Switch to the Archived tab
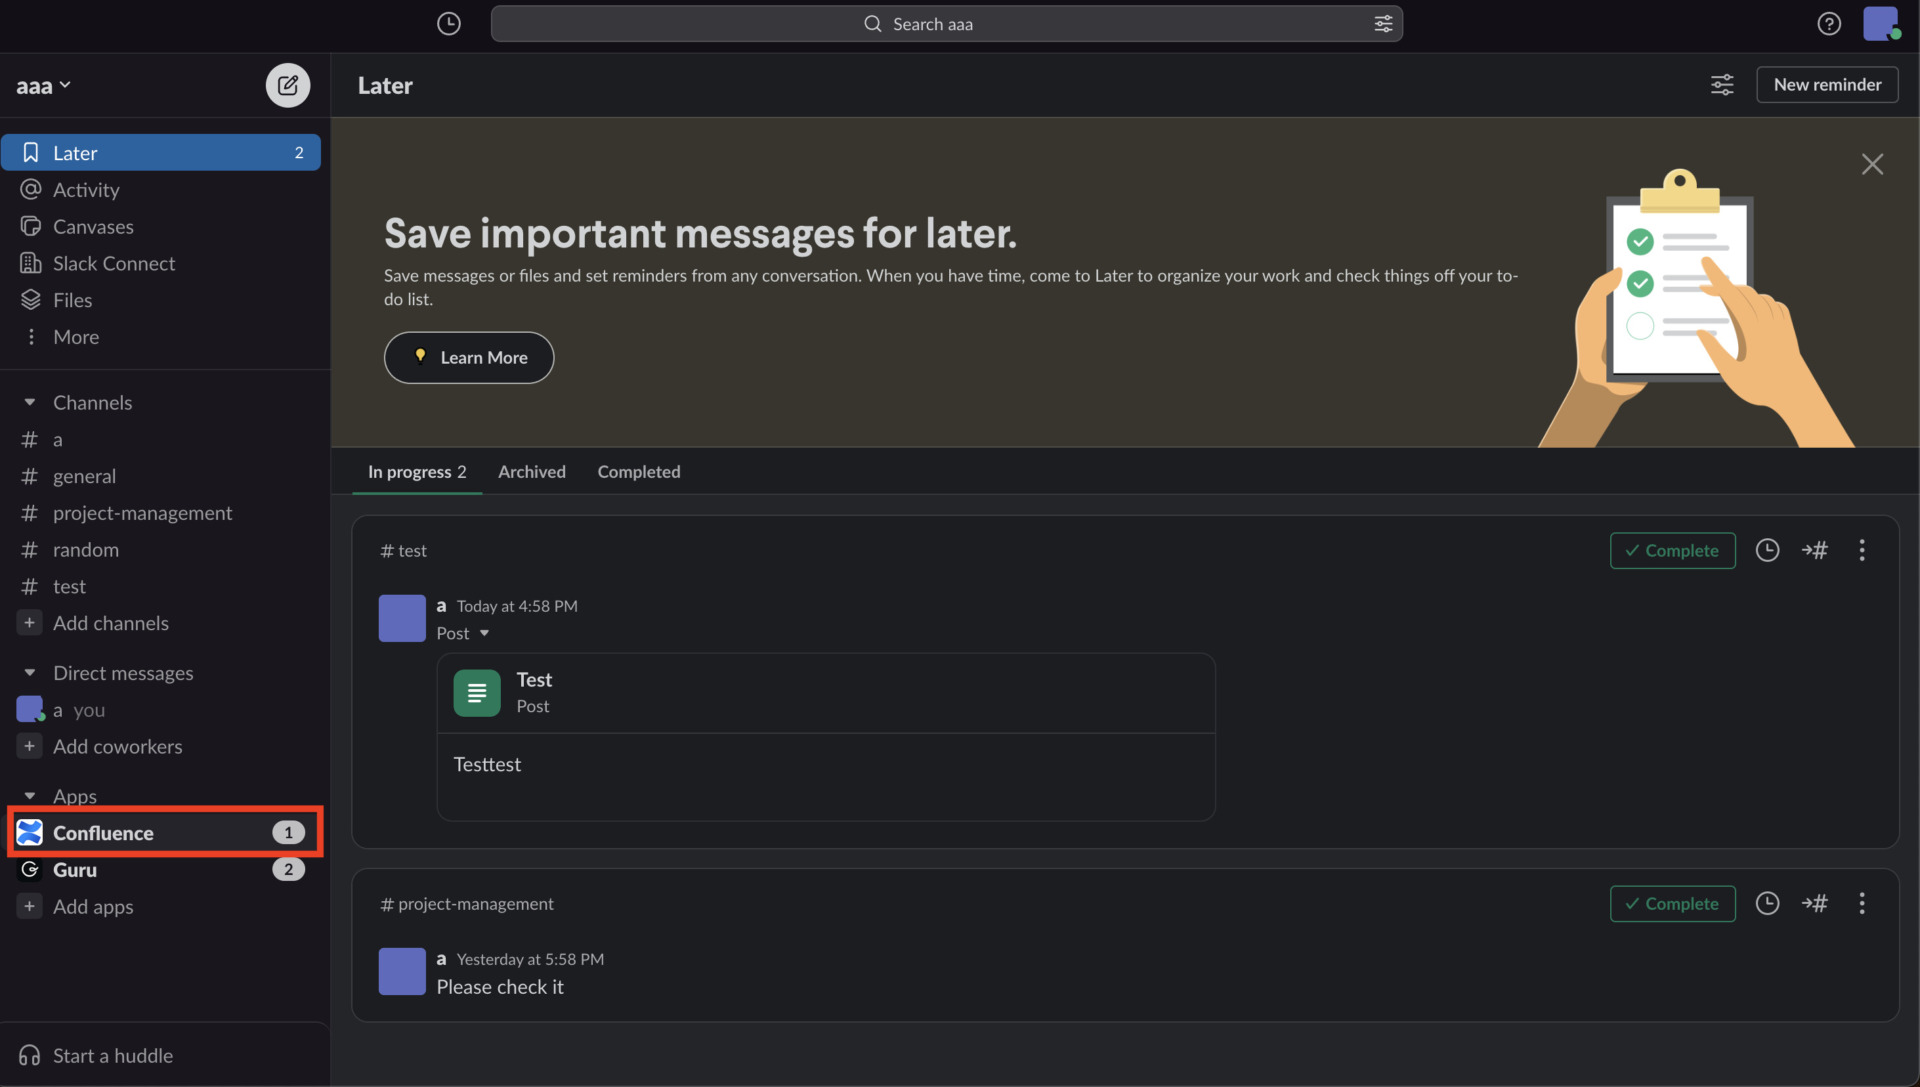The width and height of the screenshot is (1920, 1087). (x=531, y=471)
